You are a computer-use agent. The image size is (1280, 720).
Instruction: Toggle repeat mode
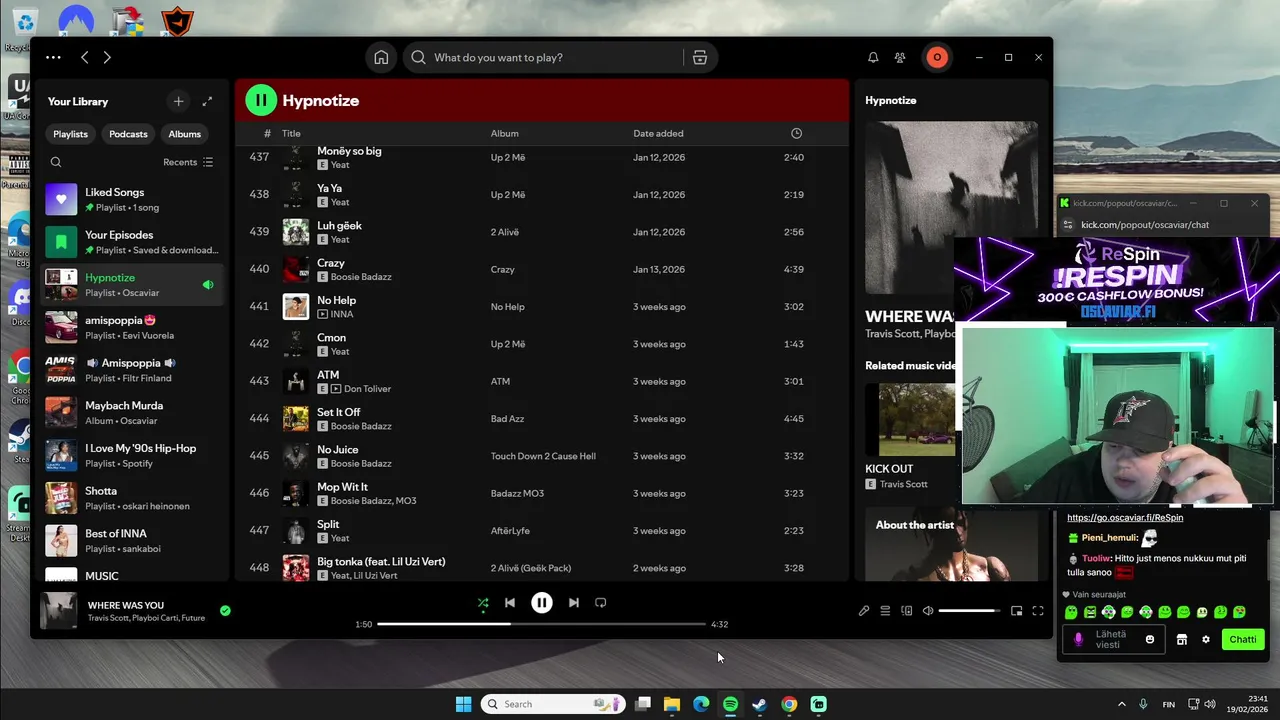tap(601, 603)
